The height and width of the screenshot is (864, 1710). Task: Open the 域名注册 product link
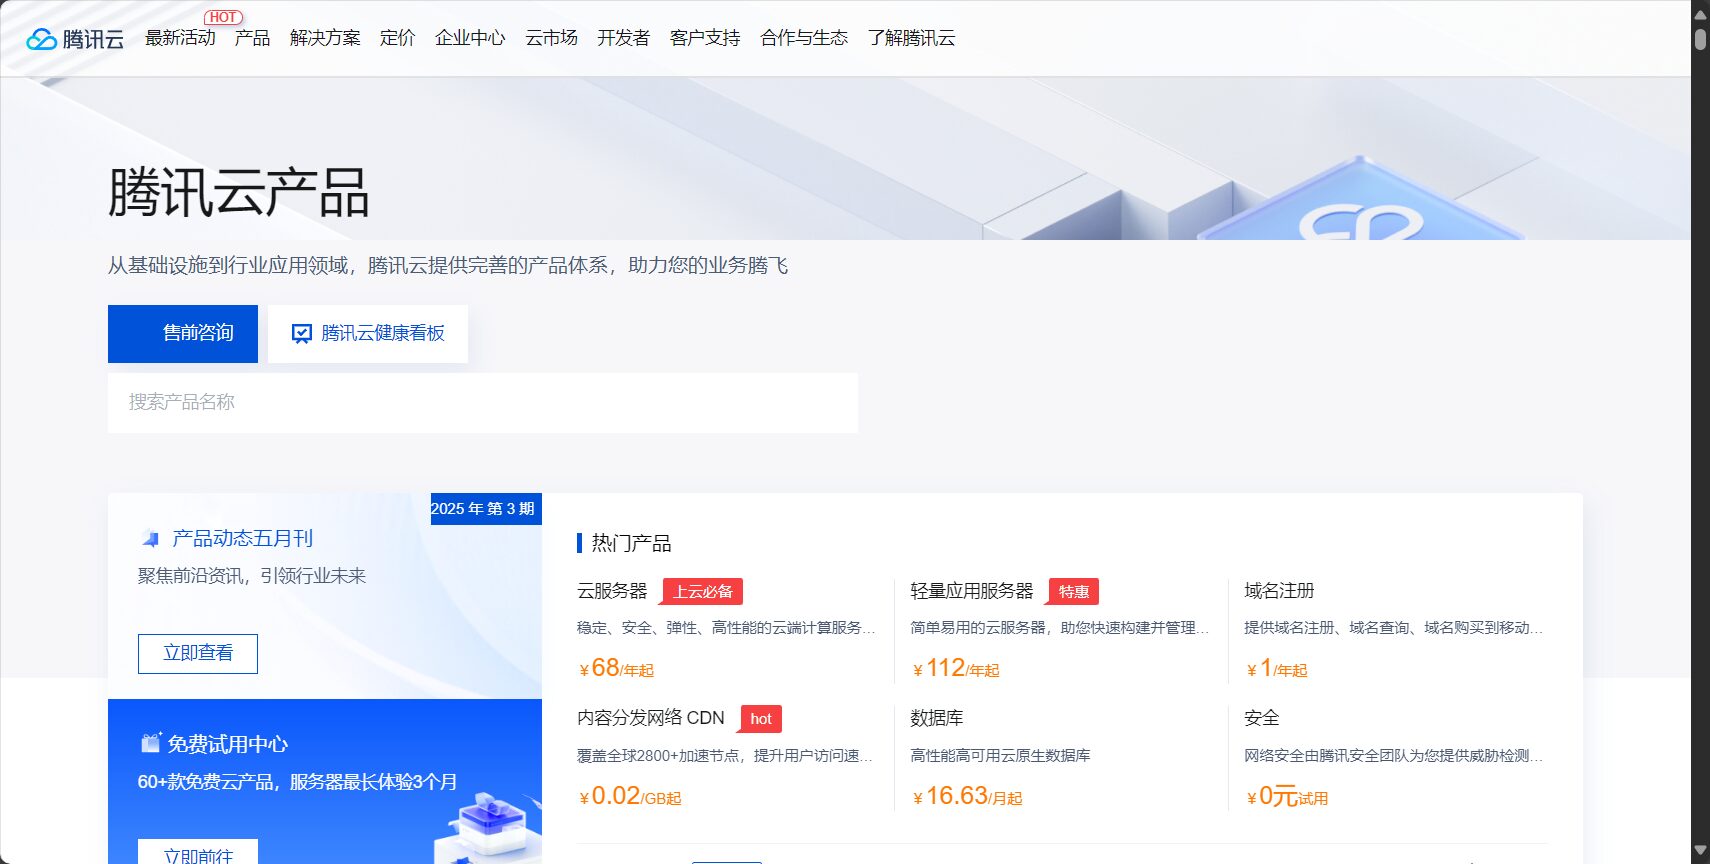click(x=1279, y=591)
